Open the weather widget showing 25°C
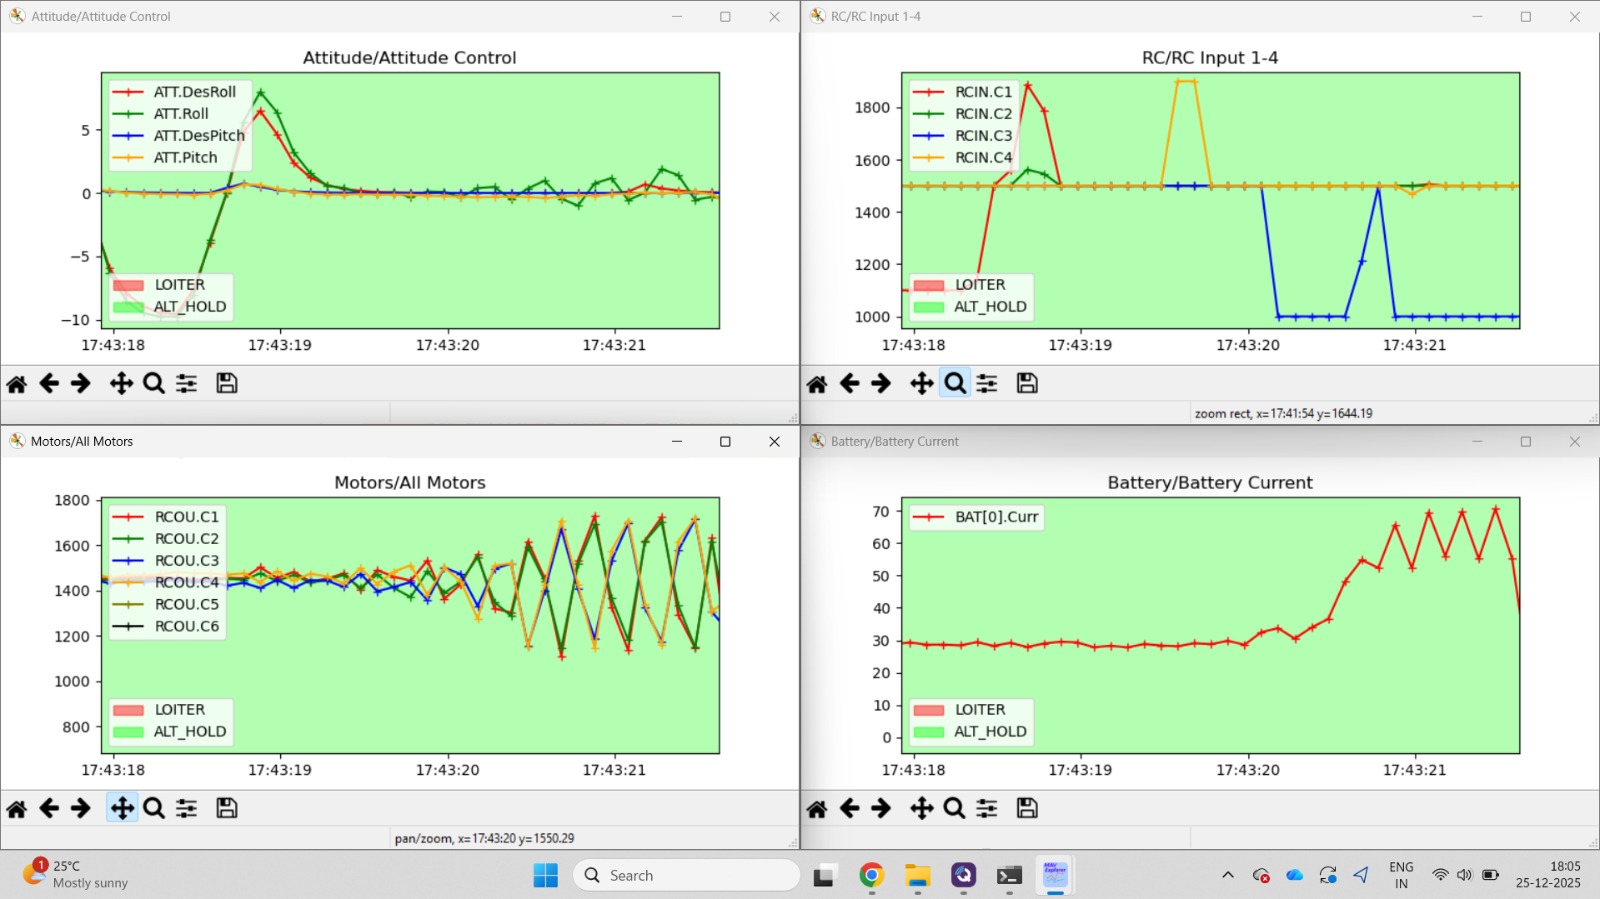The image size is (1600, 899). (76, 875)
